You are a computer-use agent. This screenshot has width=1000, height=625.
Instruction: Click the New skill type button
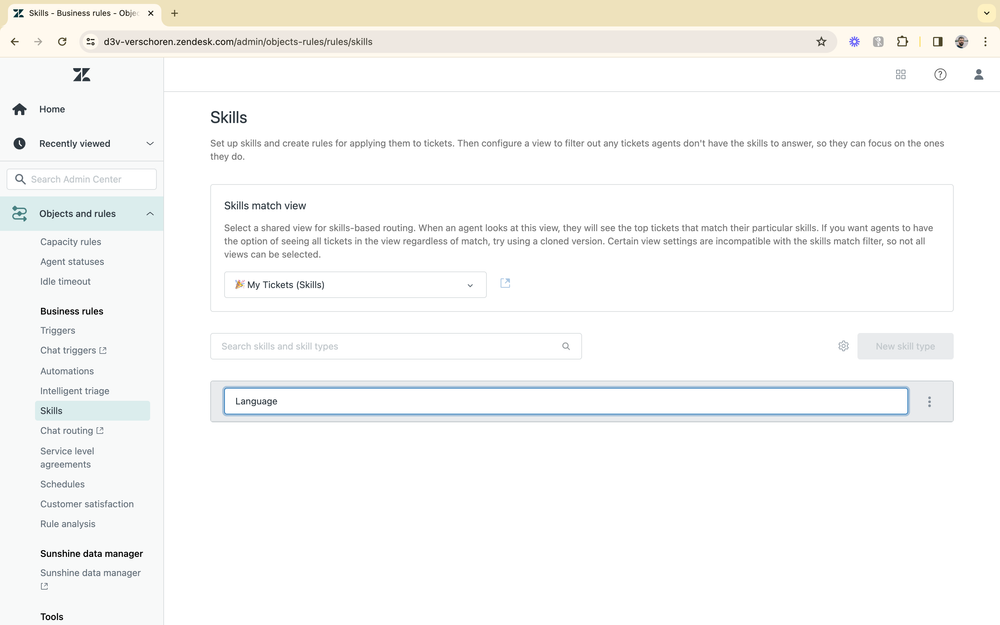click(x=905, y=345)
